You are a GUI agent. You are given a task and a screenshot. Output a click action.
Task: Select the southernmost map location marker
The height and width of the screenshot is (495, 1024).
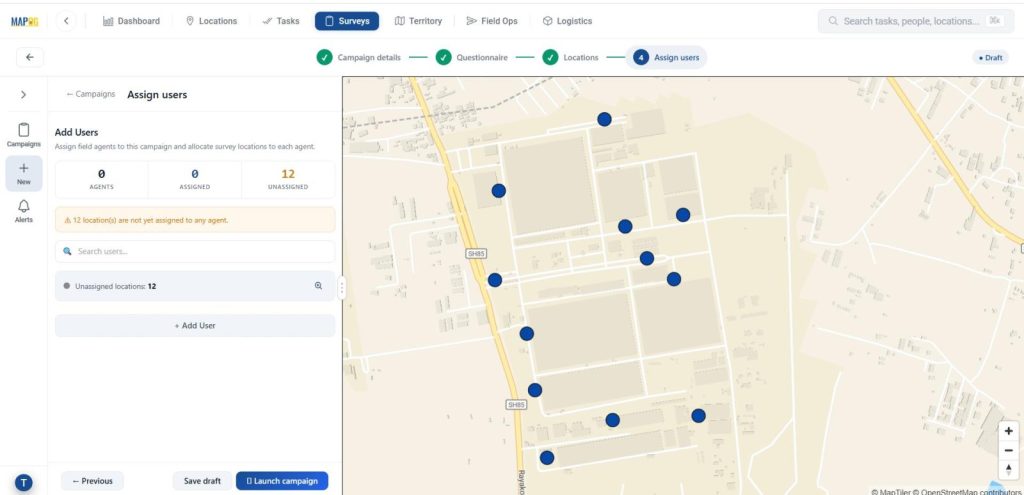pos(547,458)
